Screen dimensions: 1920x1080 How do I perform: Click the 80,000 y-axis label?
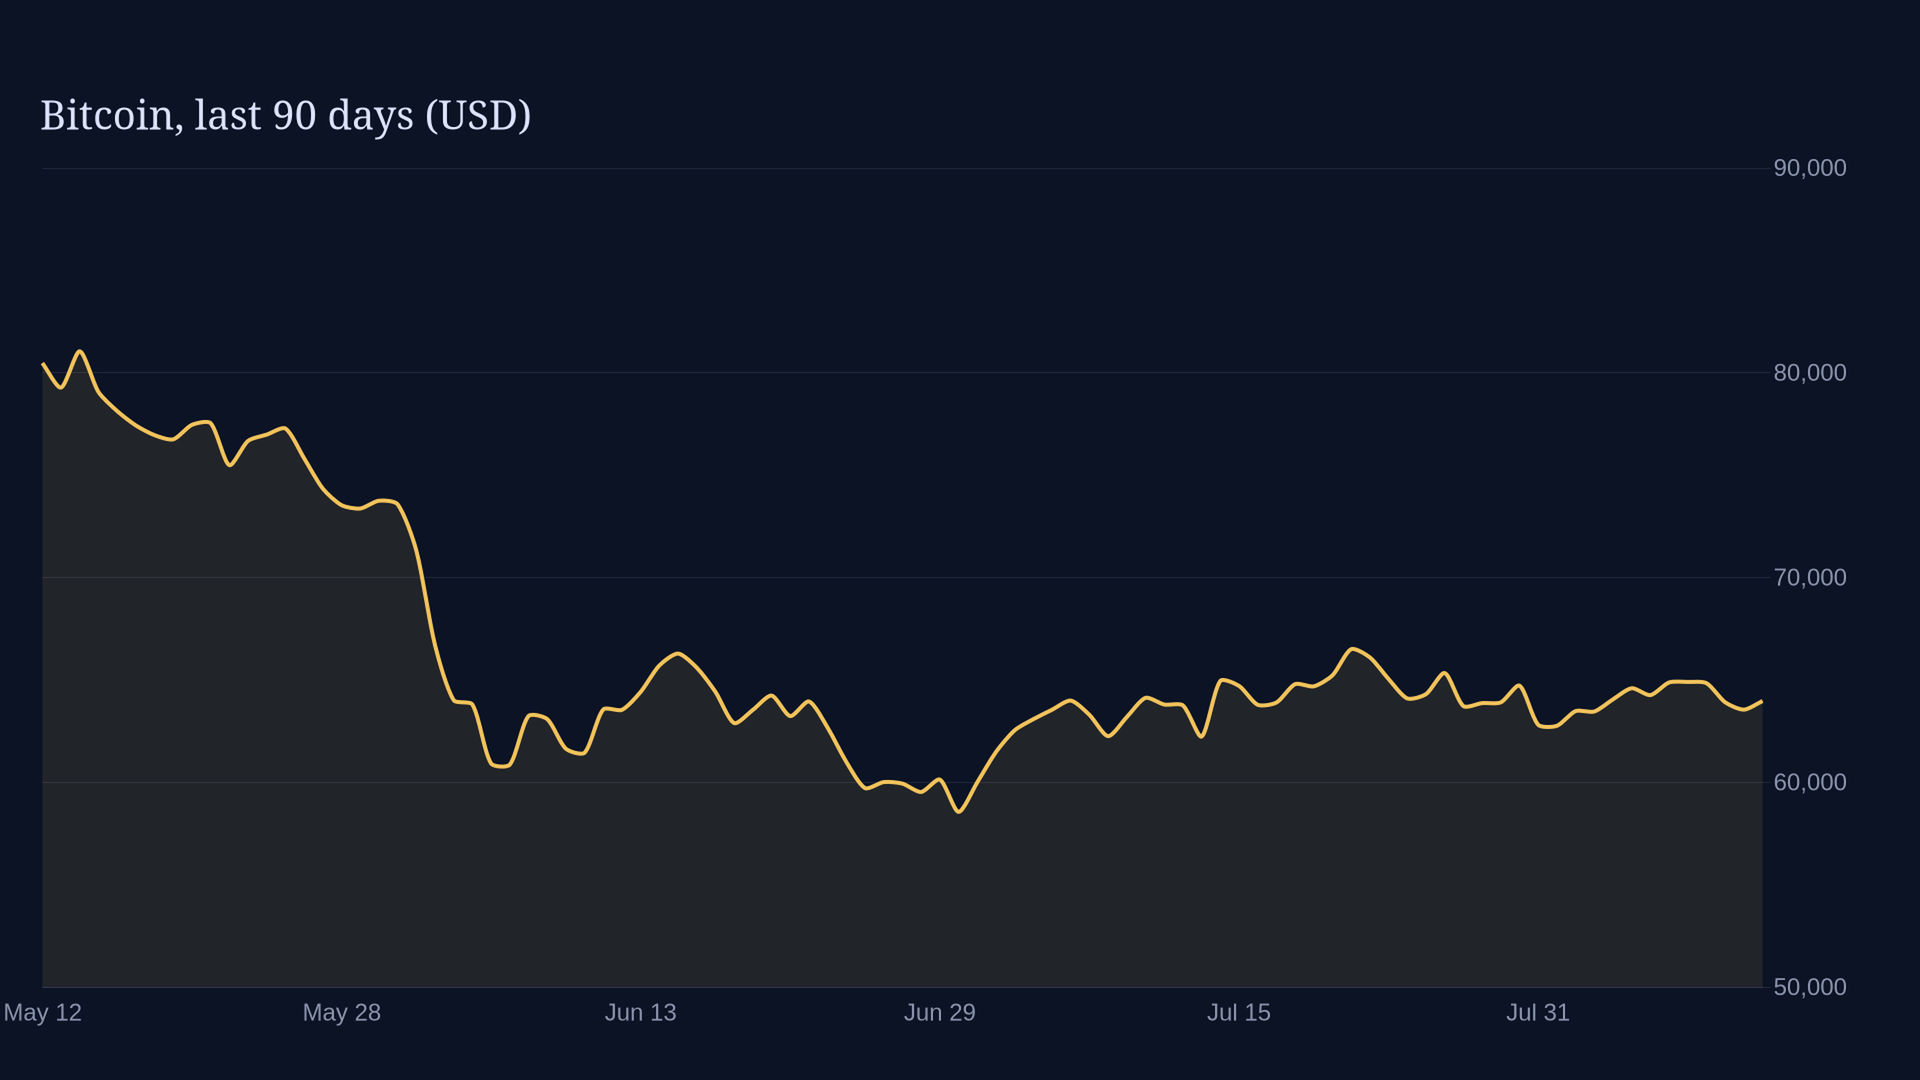tap(1810, 373)
